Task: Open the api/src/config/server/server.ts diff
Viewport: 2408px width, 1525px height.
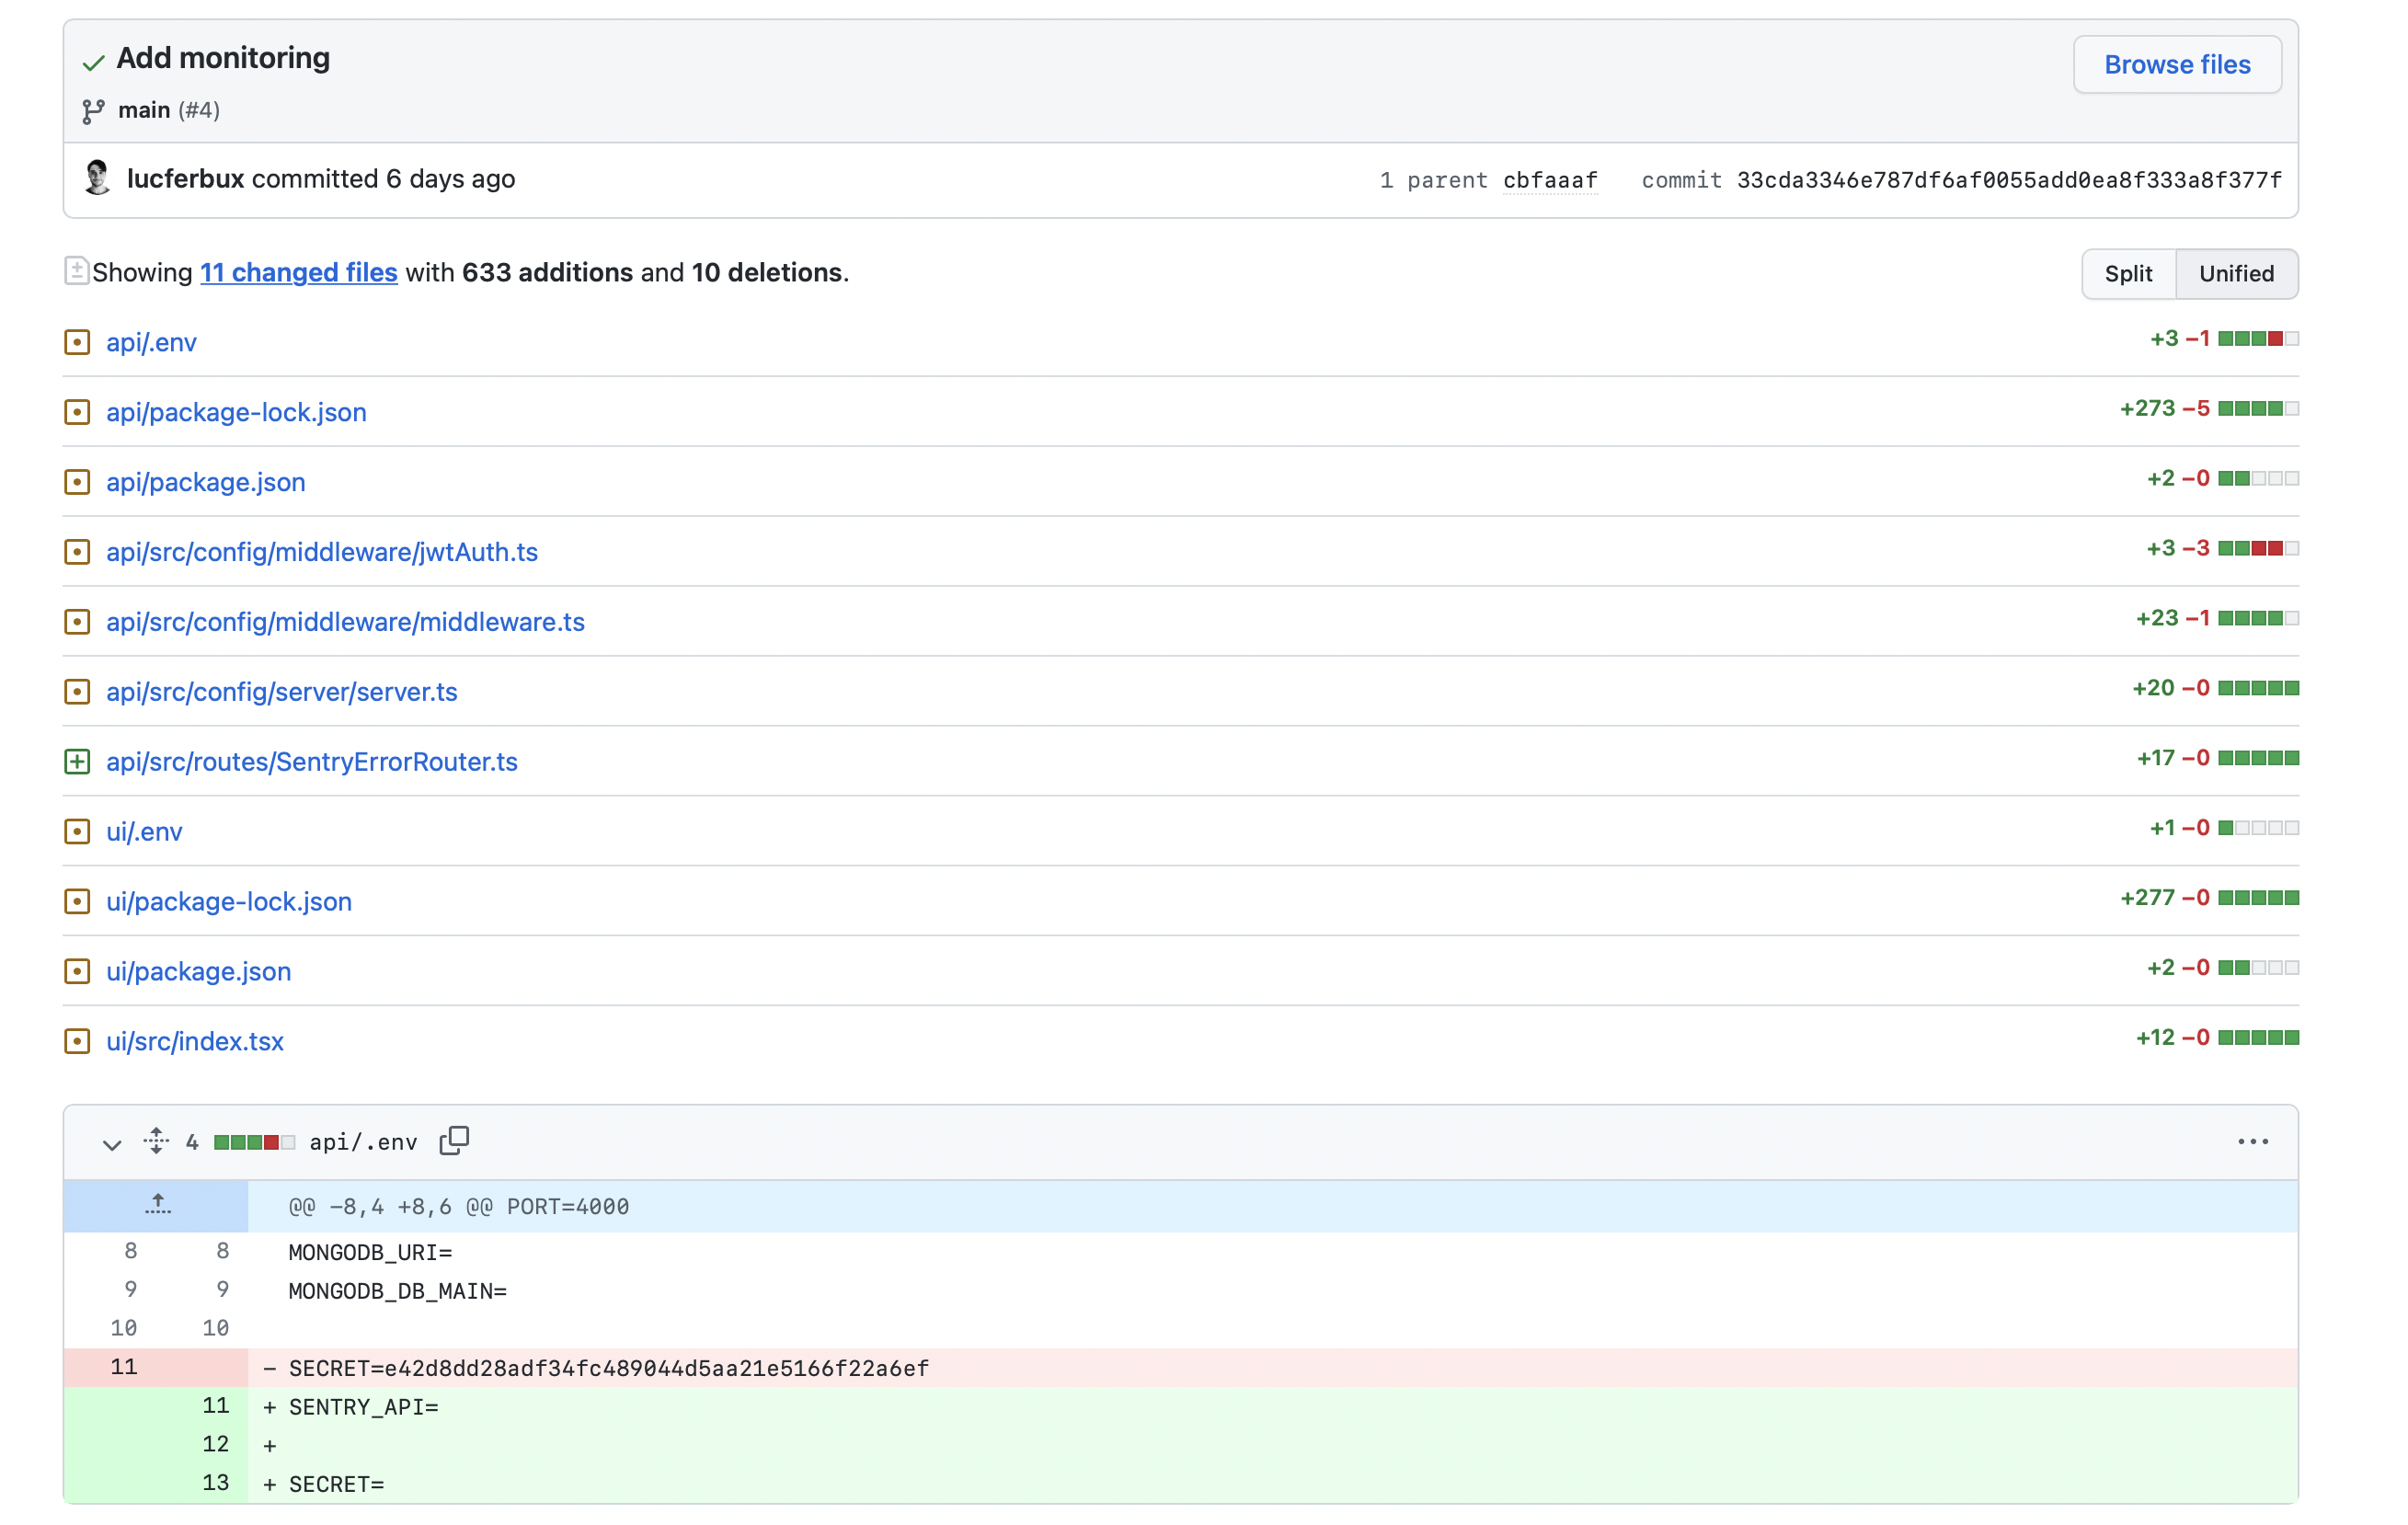Action: 282,691
